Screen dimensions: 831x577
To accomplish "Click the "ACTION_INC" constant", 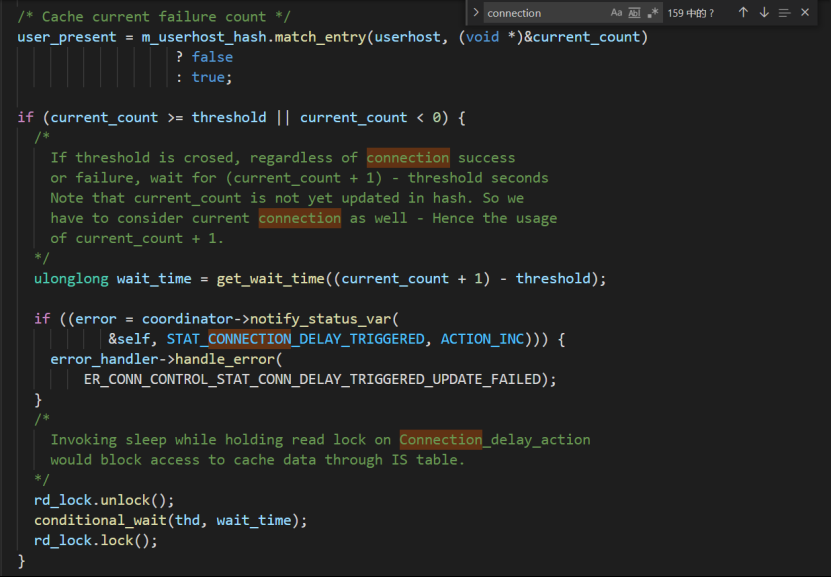I will click(x=482, y=339).
